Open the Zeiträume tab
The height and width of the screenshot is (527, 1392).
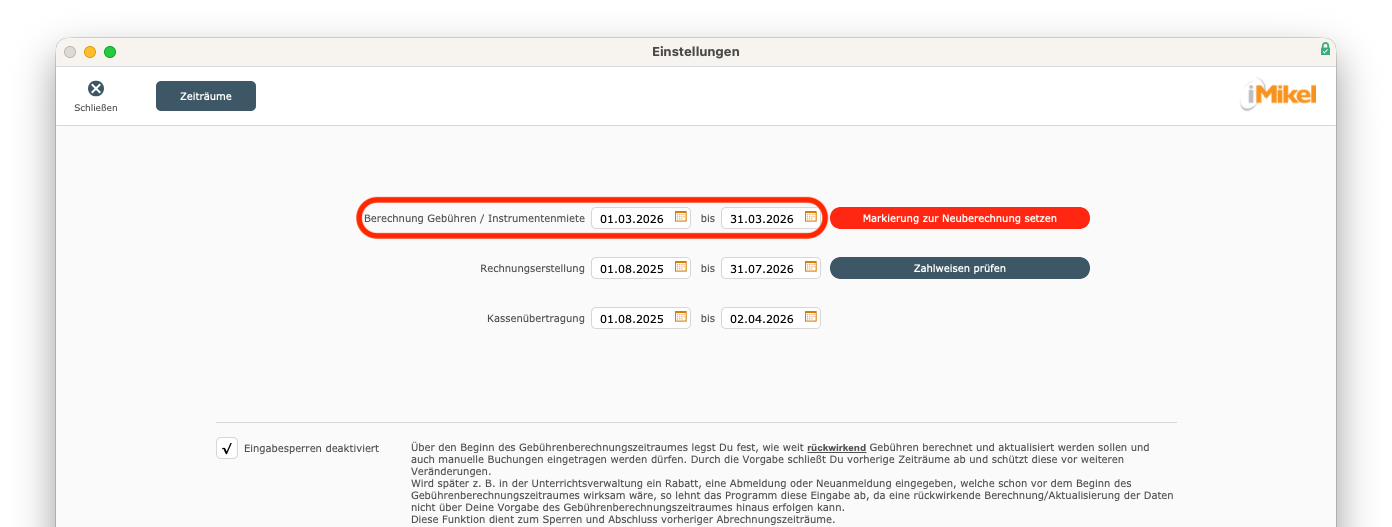(x=206, y=96)
